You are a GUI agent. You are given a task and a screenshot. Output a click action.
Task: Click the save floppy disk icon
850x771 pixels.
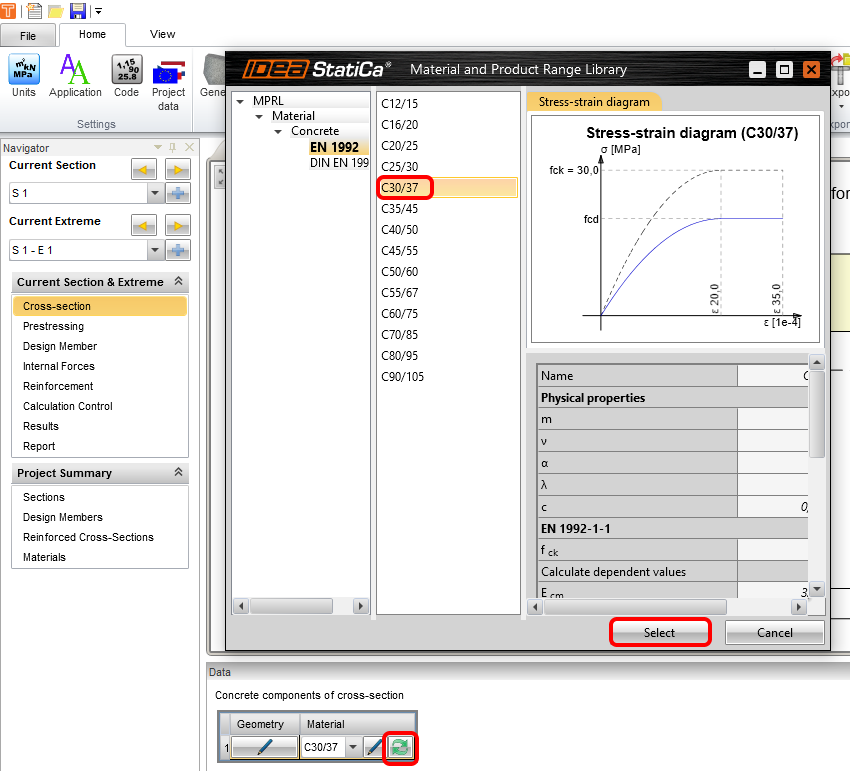point(78,11)
